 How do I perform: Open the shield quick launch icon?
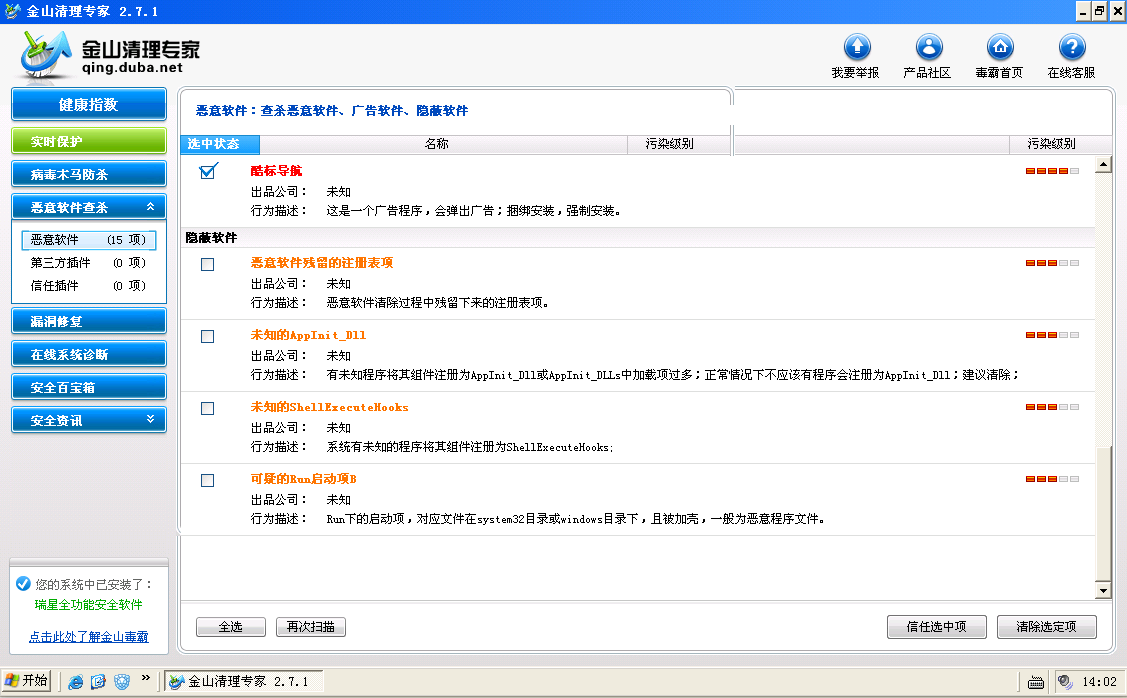(122, 681)
